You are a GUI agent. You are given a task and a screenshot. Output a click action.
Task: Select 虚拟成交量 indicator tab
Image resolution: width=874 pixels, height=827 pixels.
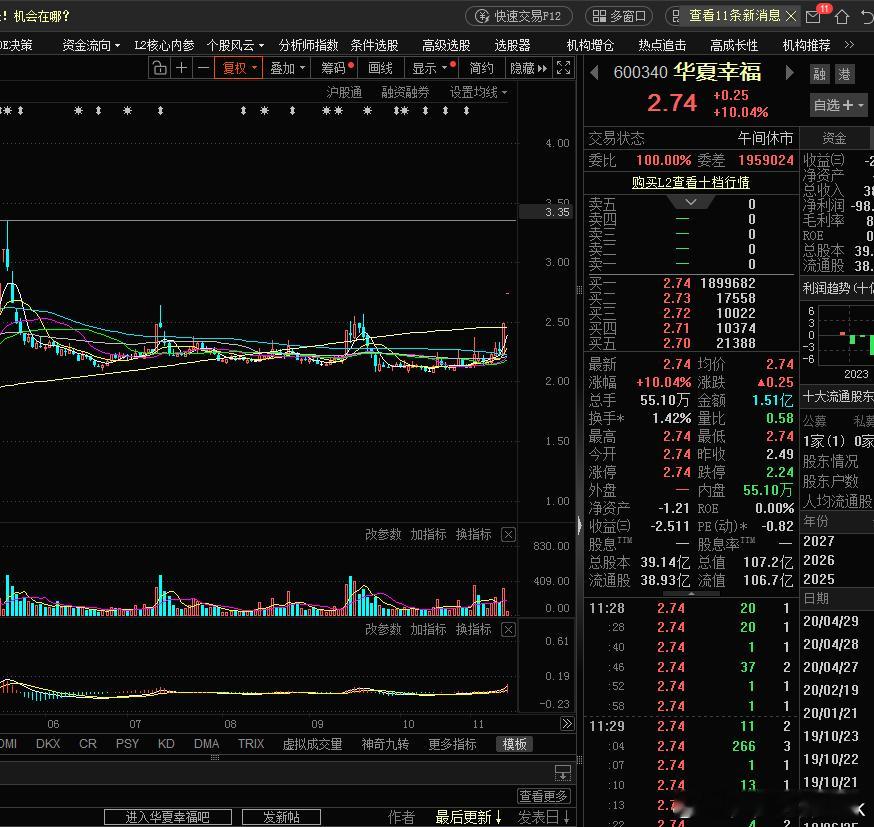312,744
